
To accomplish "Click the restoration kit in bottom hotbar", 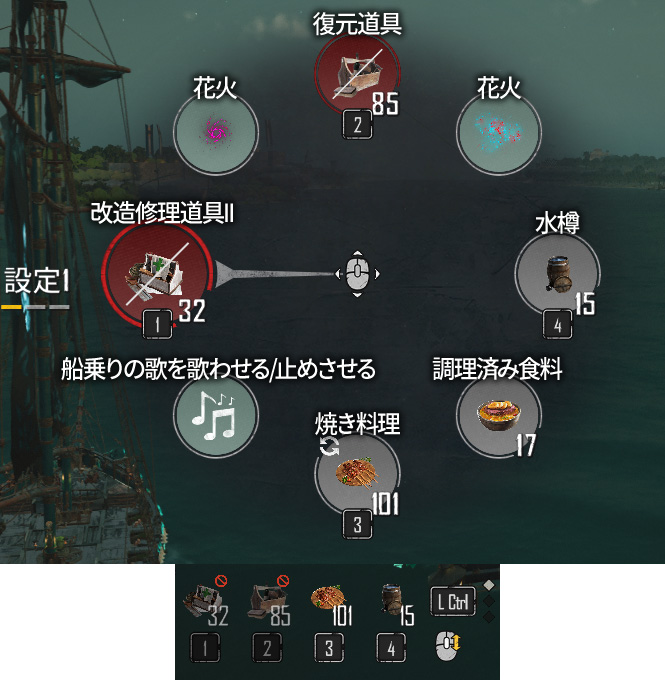I will pos(264,601).
